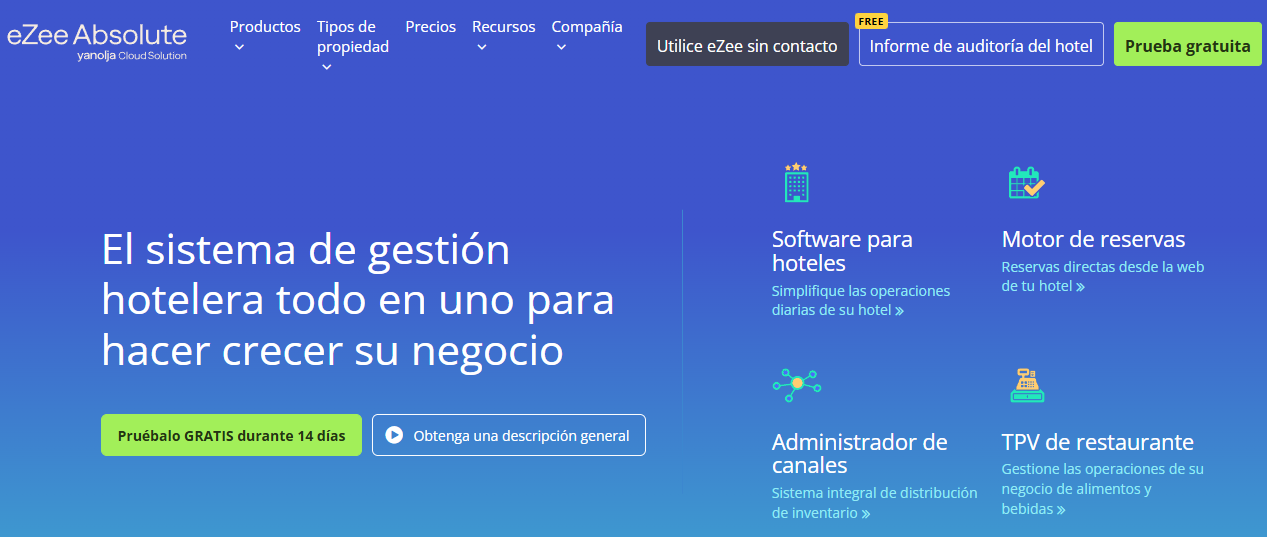
Task: Open the Software para hoteles heading
Action: click(842, 251)
